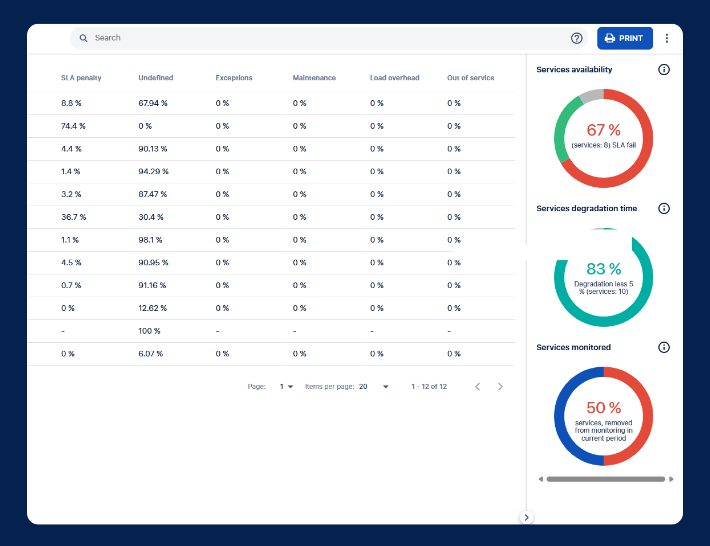Select the 67.94 % Undefined cell
Viewport: 710px width, 546px height.
(x=153, y=103)
